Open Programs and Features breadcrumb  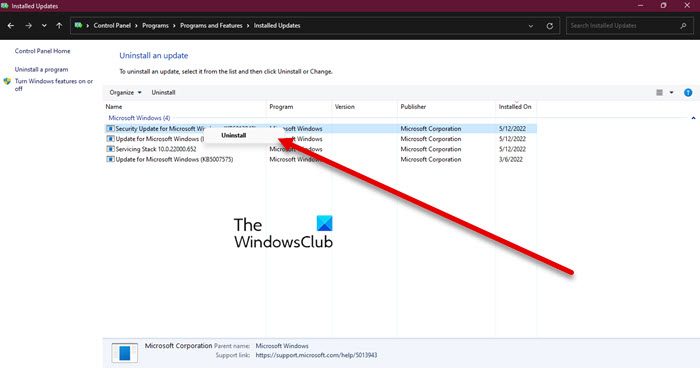[211, 25]
